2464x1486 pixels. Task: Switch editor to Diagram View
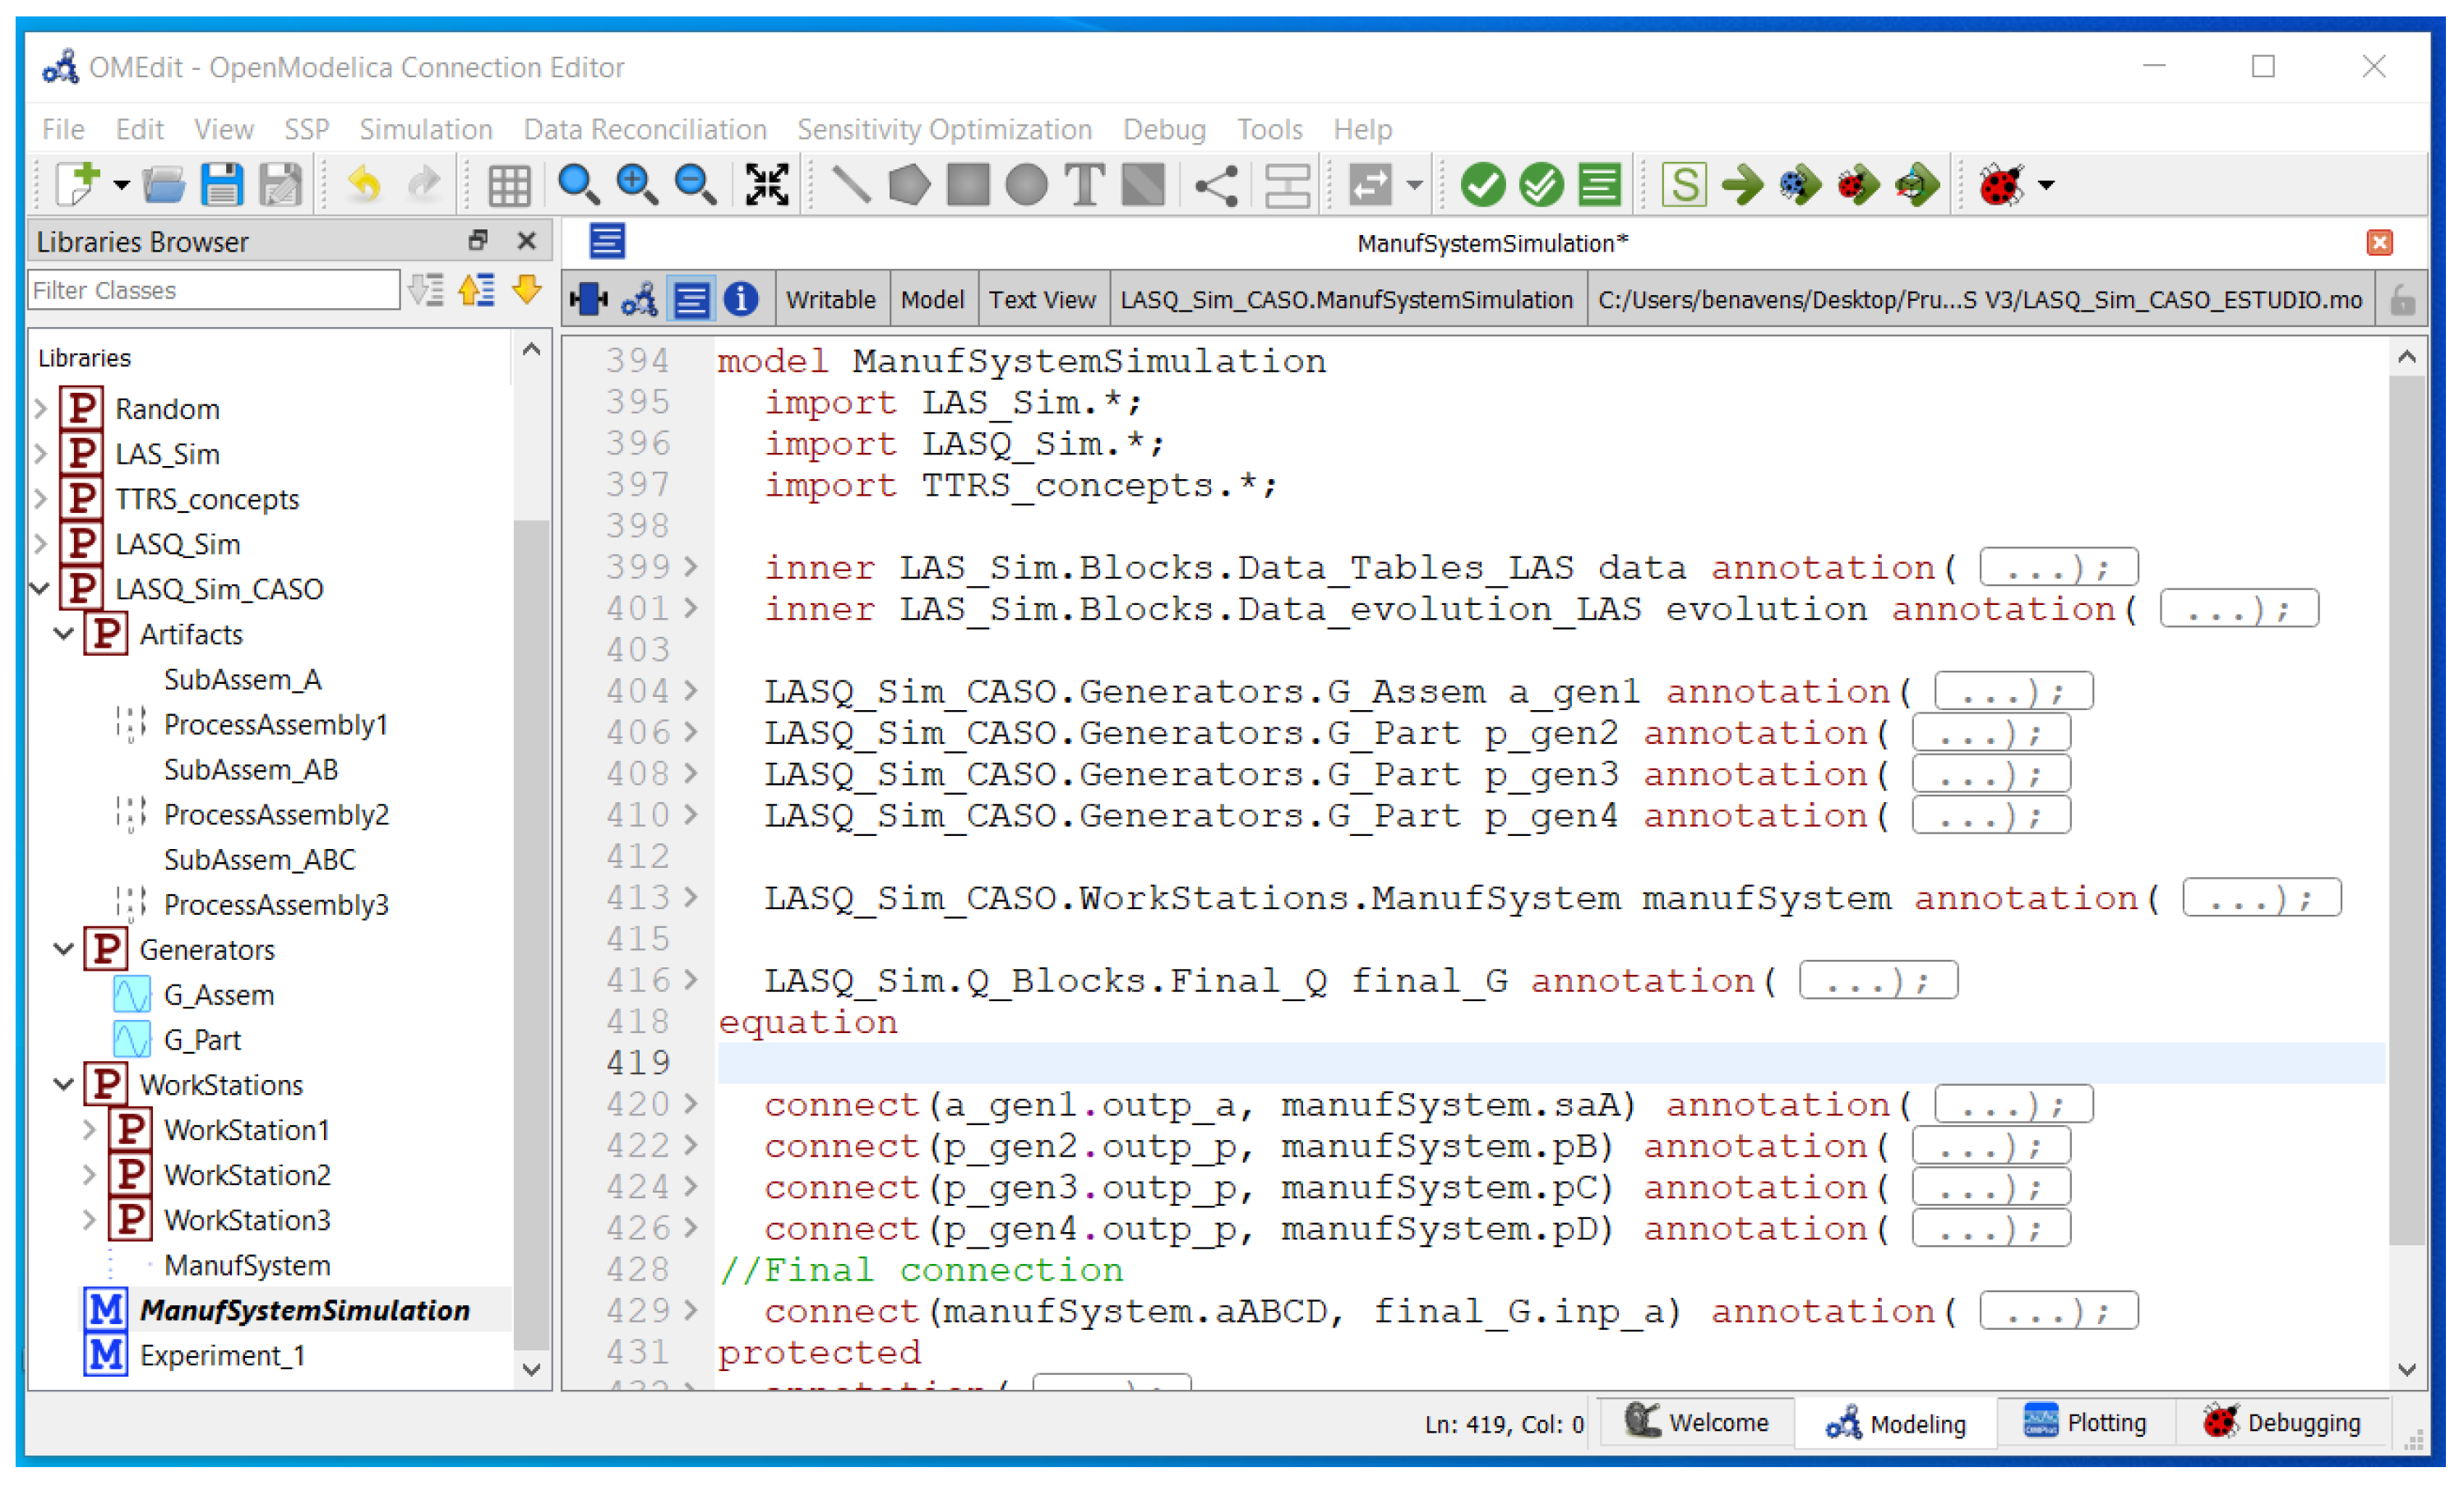click(640, 298)
